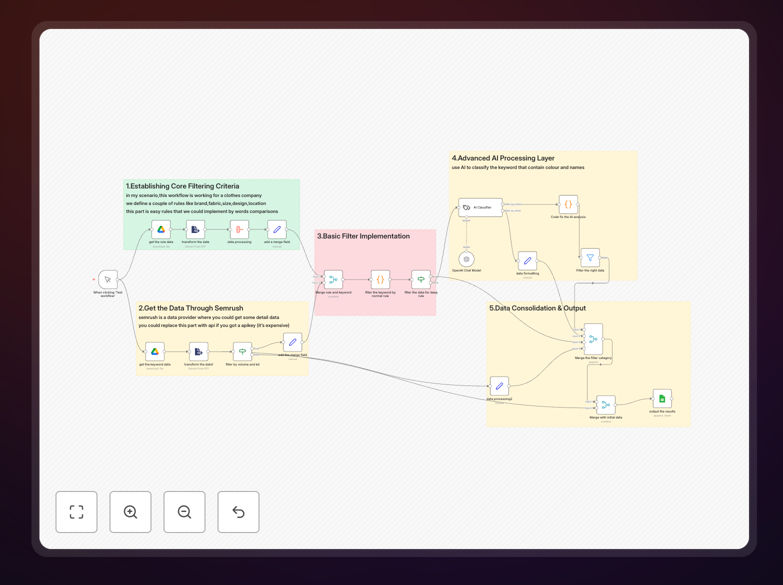Open the merge node in Basic Filter section
783x585 pixels.
point(333,280)
